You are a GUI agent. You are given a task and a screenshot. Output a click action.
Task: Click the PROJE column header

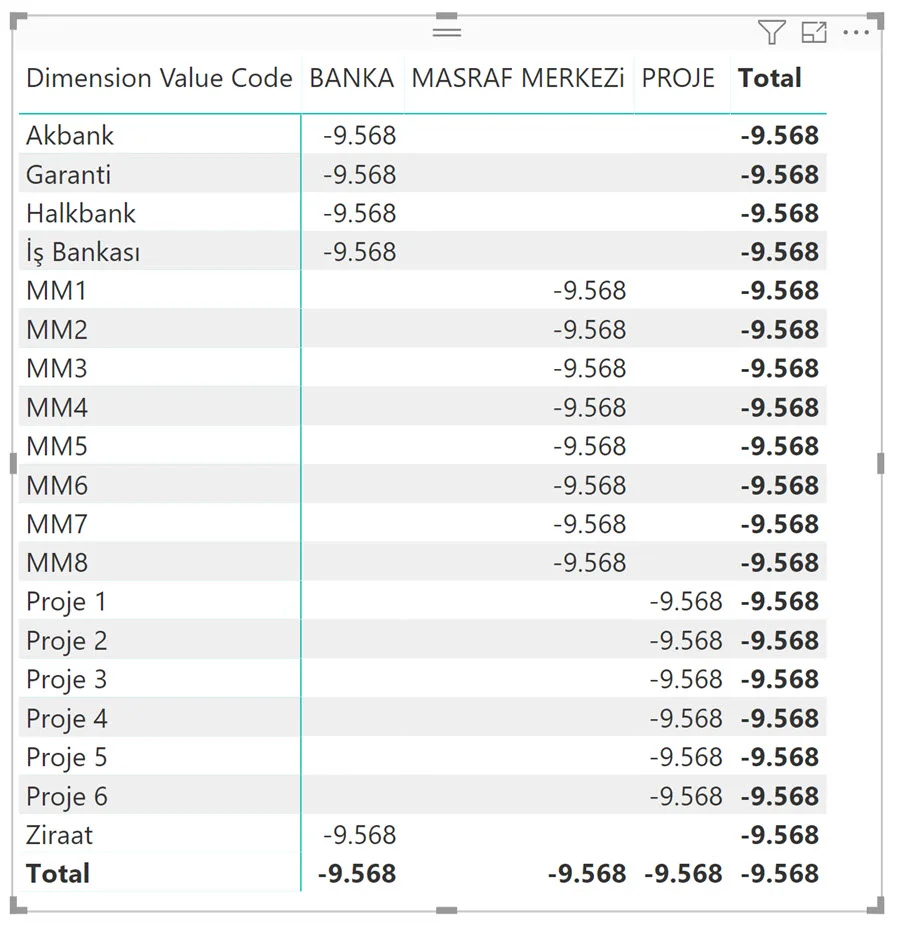point(678,78)
